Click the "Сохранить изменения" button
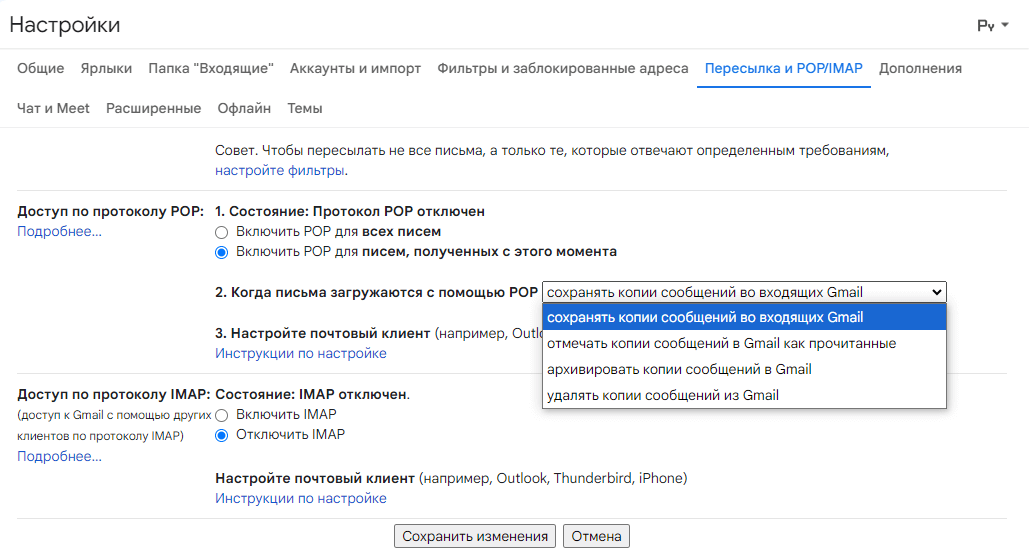The width and height of the screenshot is (1029, 556). pos(474,536)
